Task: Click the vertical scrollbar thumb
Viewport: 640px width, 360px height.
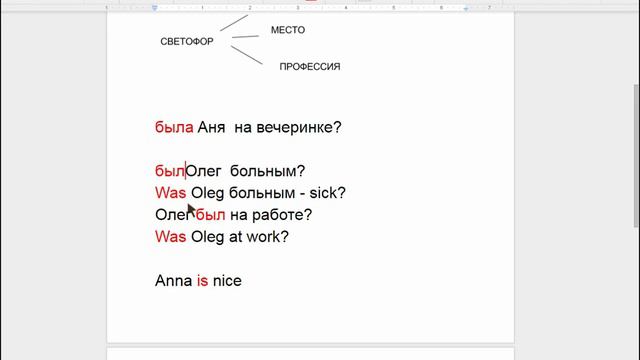Action: click(x=636, y=156)
